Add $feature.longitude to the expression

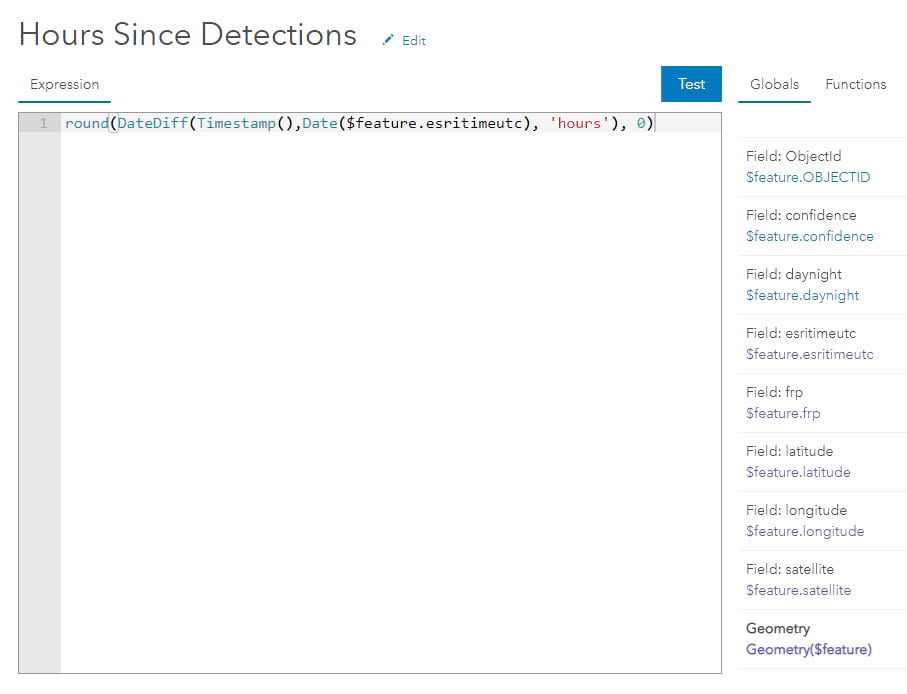804,531
